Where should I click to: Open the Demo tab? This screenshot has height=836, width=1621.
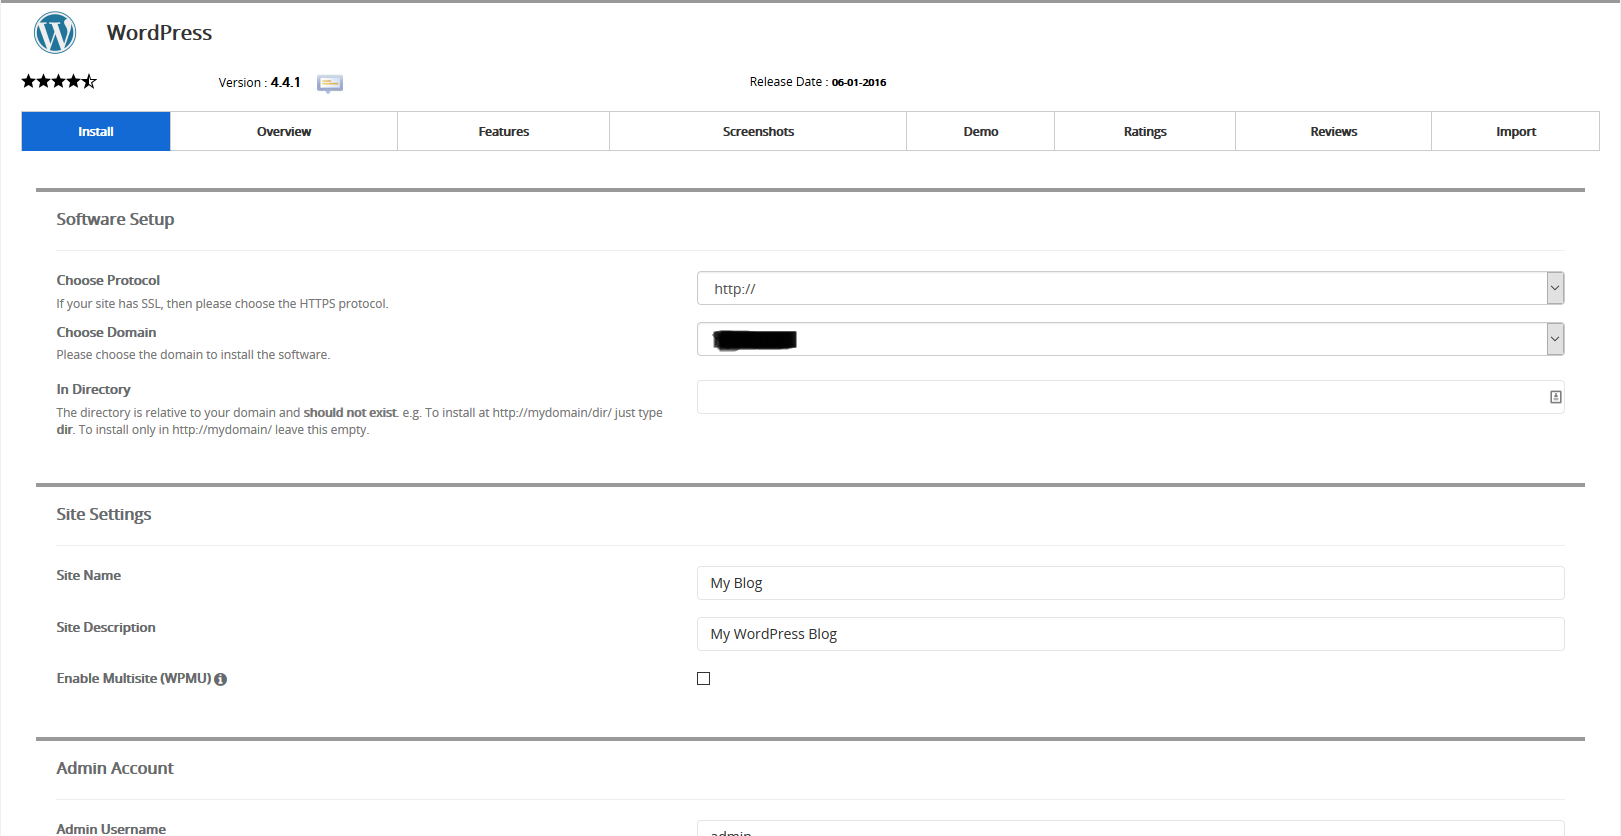pyautogui.click(x=981, y=131)
